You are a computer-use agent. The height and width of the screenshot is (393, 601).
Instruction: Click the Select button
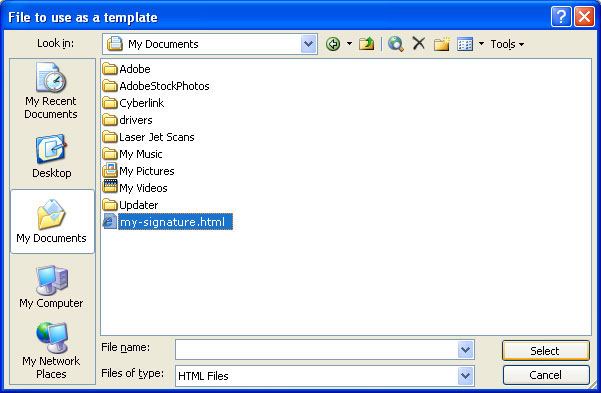coord(546,351)
